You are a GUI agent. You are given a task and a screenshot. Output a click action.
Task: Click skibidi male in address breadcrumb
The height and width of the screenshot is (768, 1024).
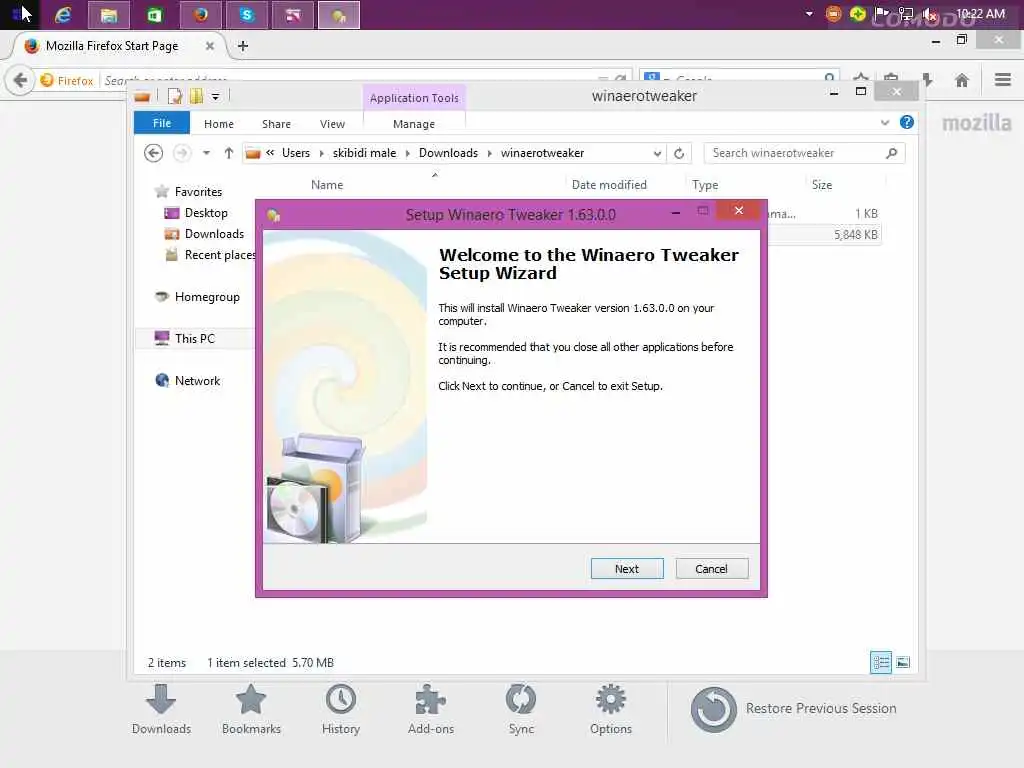[364, 153]
